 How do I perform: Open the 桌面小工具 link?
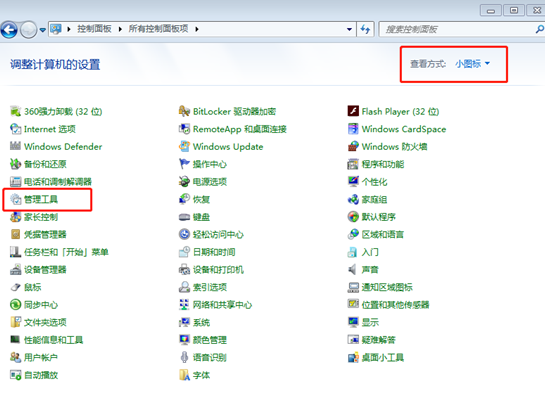pos(383,357)
